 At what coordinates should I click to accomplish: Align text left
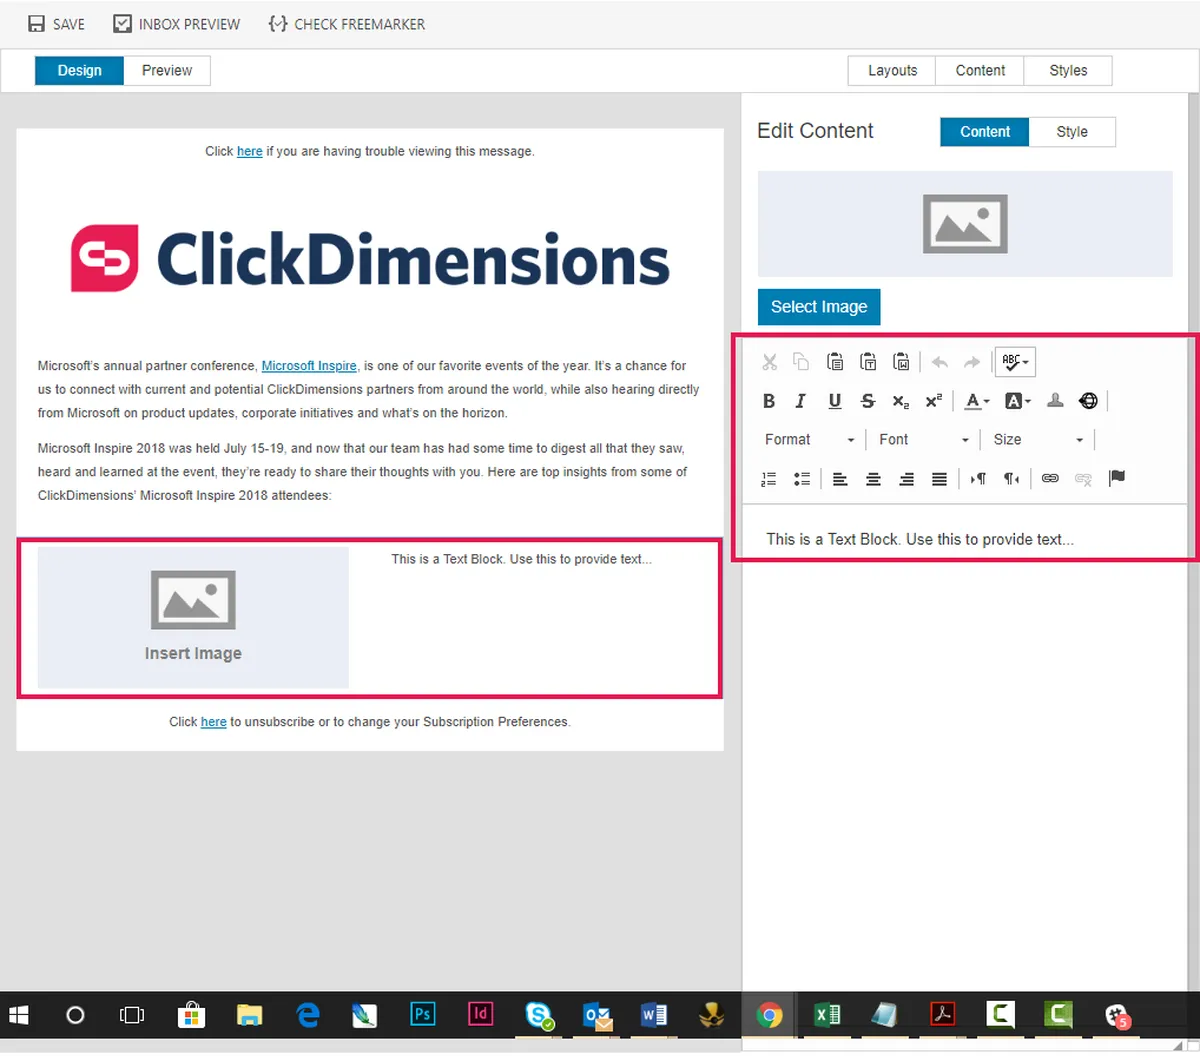pos(840,479)
